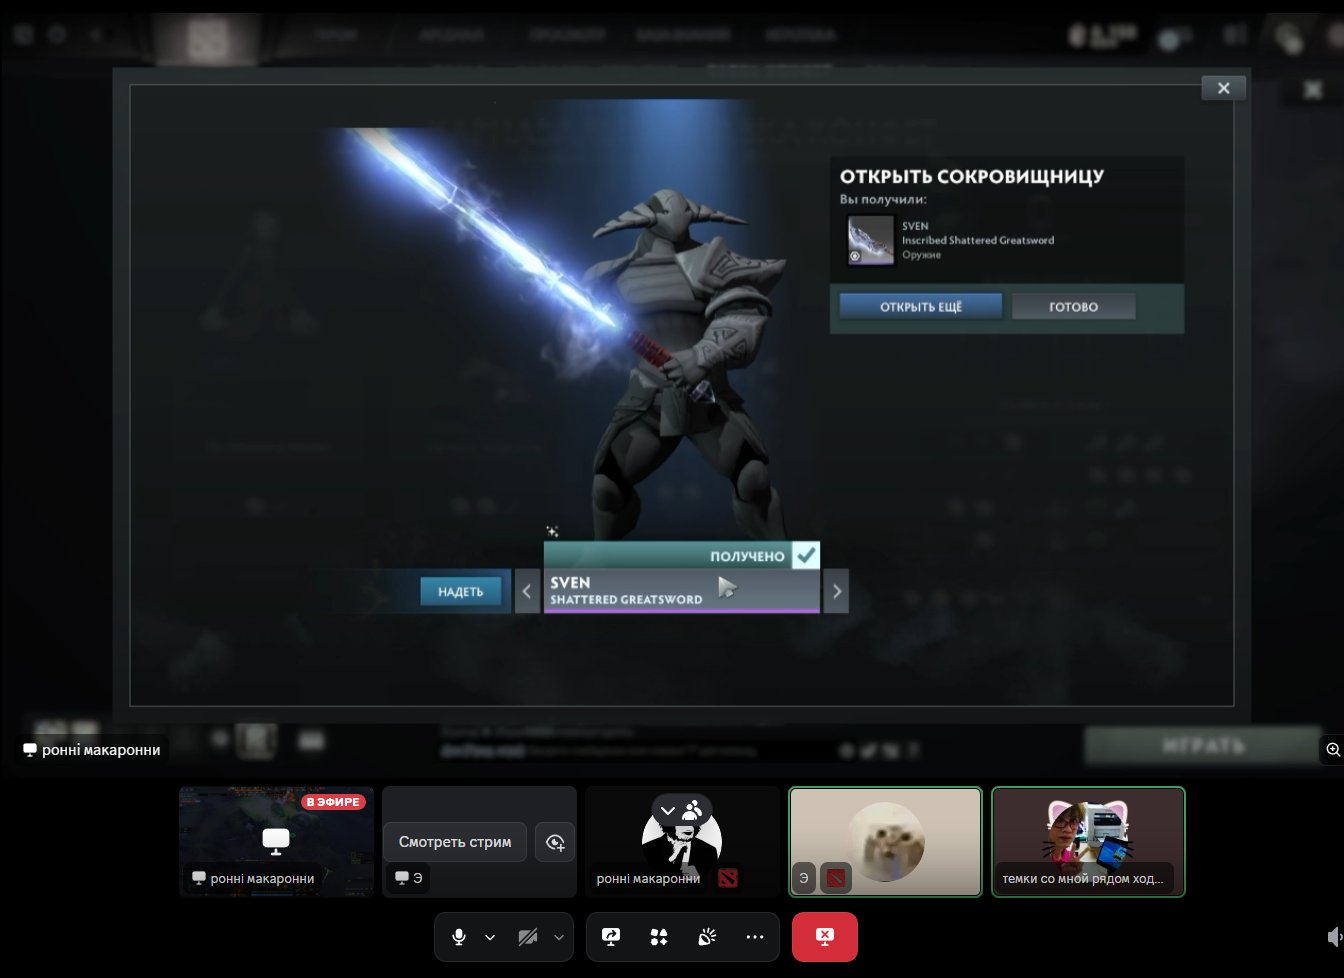Disconnect from the call with red button

[825, 937]
